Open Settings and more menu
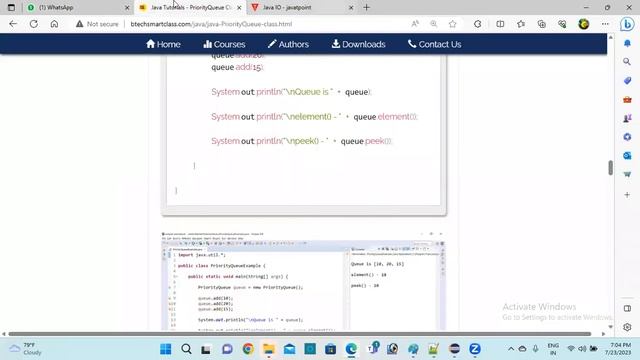The width and height of the screenshot is (640, 360). pyautogui.click(x=605, y=24)
